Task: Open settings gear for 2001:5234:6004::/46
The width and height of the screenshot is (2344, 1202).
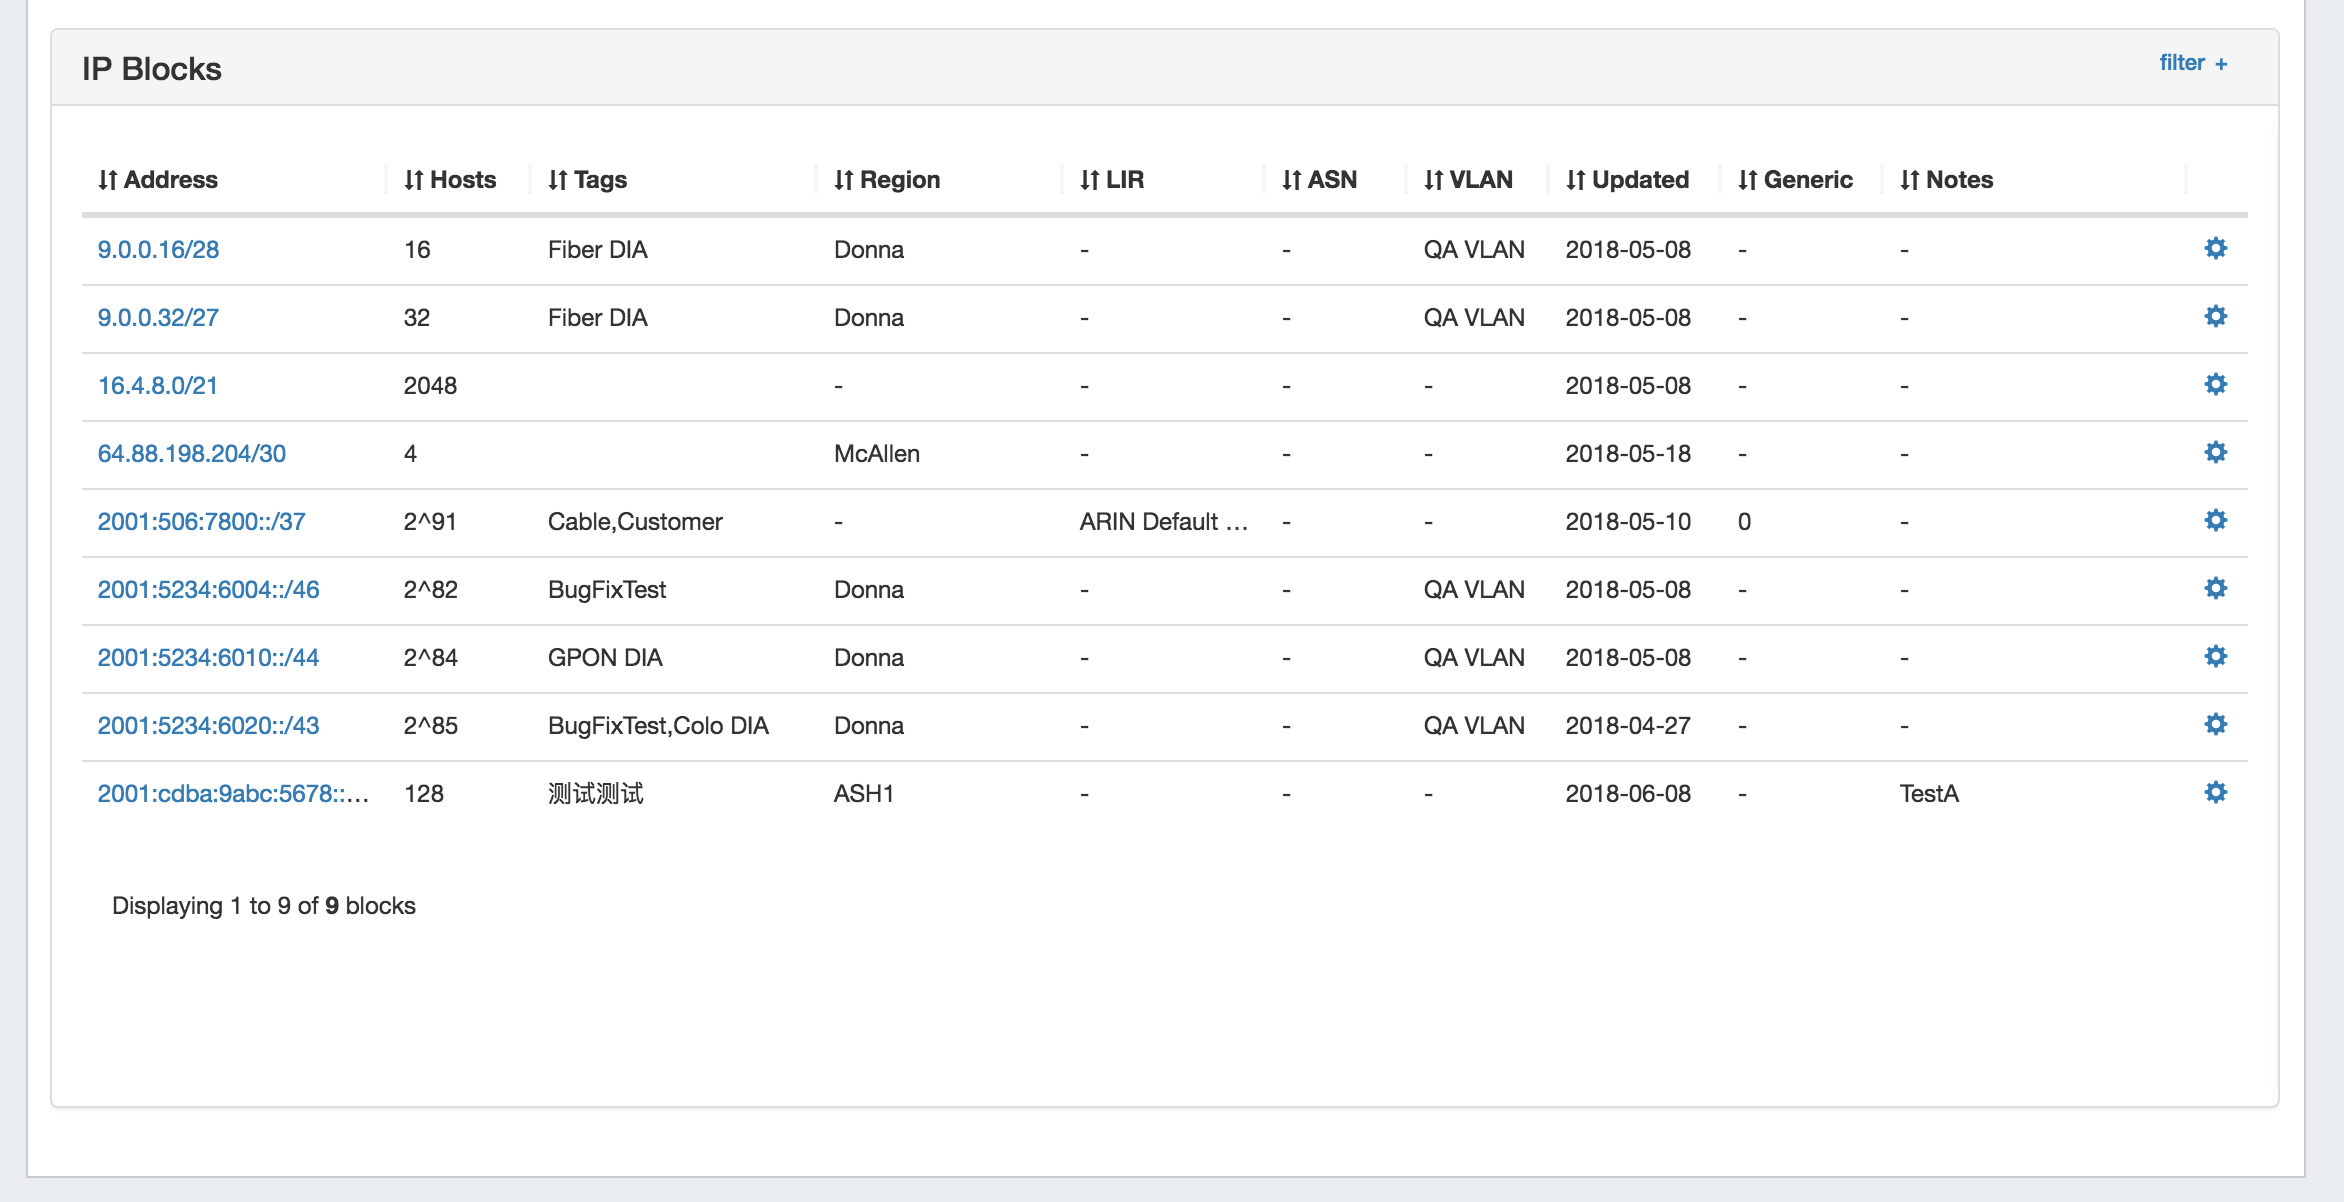Action: 2215,588
